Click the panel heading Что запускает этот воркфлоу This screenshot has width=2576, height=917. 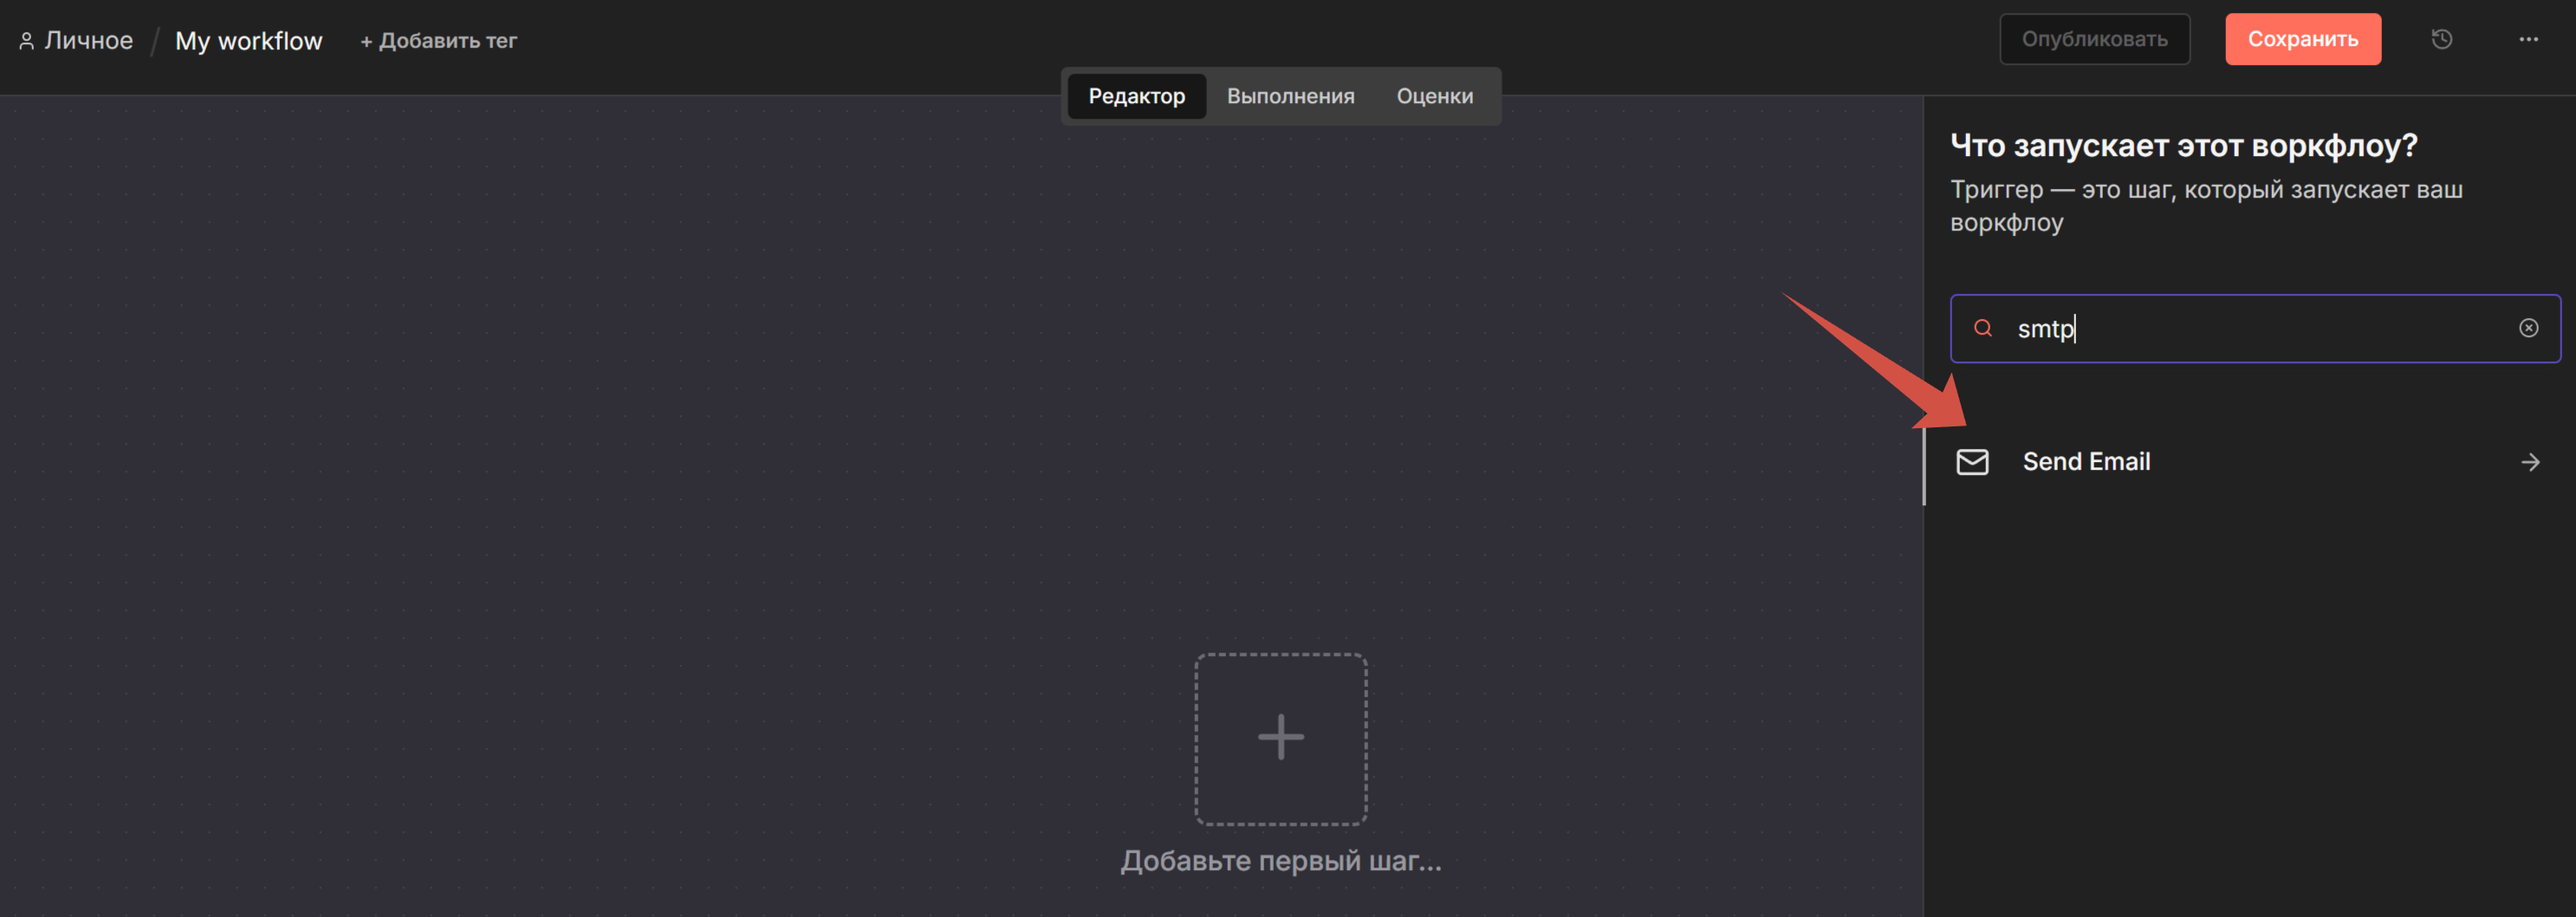(2183, 146)
